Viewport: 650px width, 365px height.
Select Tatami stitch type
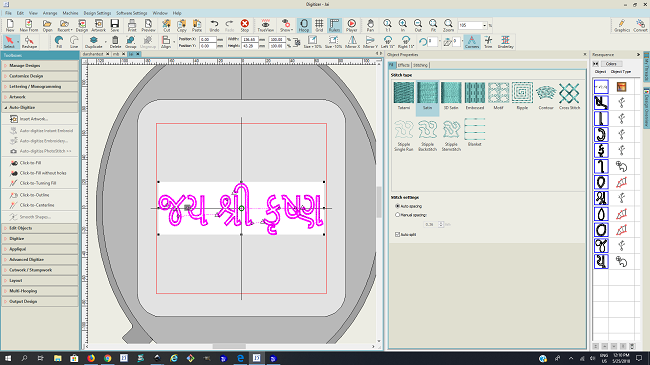(x=404, y=96)
